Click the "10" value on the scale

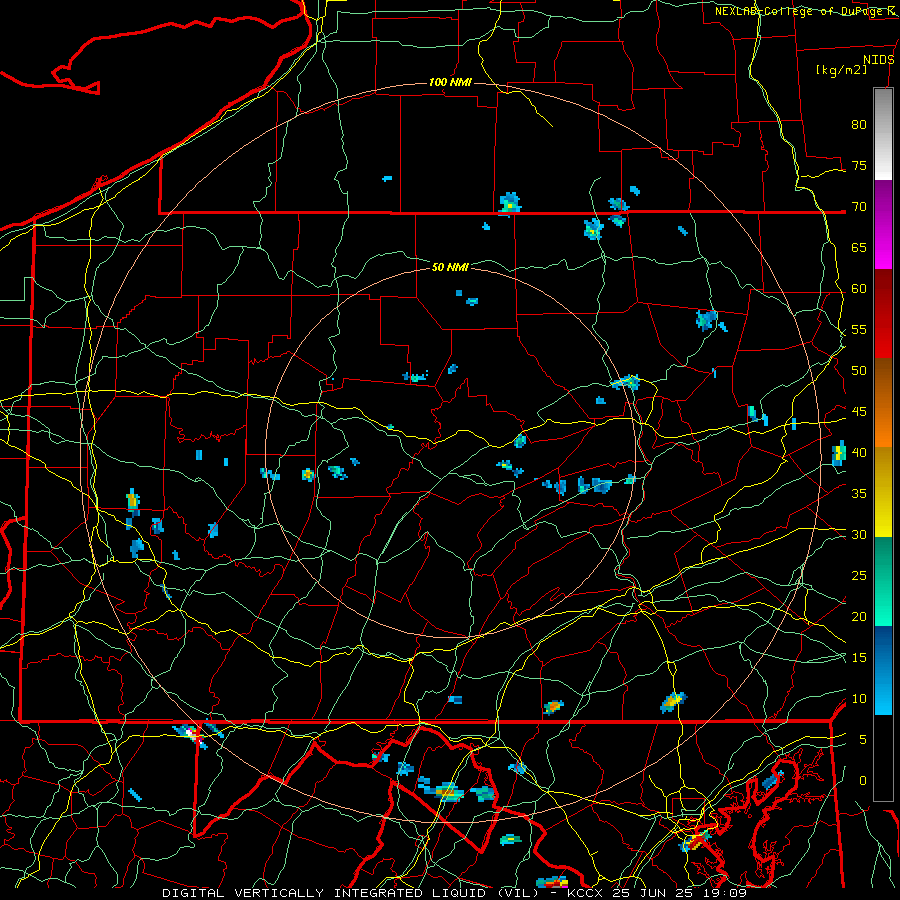[859, 699]
